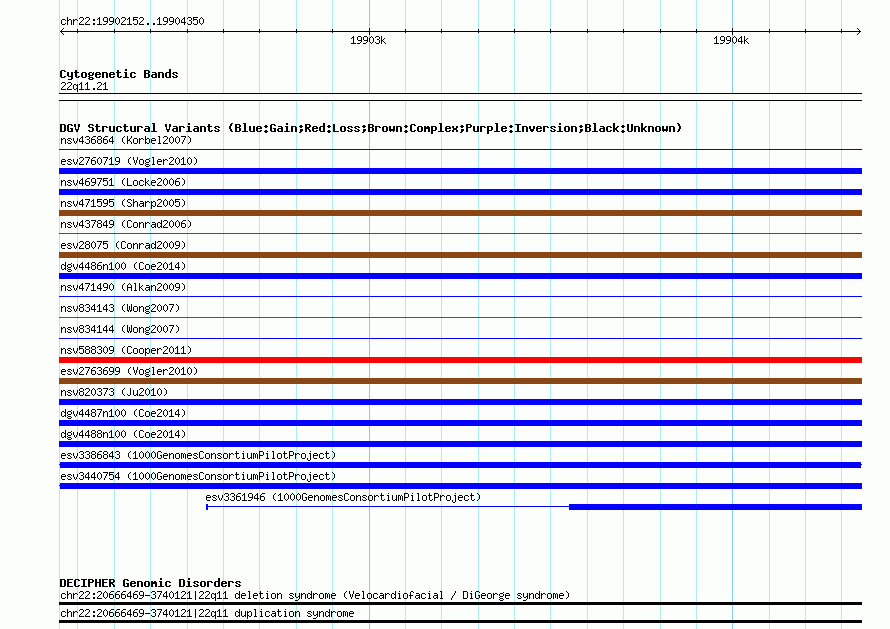Click the left arrow on the coordinate ruler

coord(62,31)
